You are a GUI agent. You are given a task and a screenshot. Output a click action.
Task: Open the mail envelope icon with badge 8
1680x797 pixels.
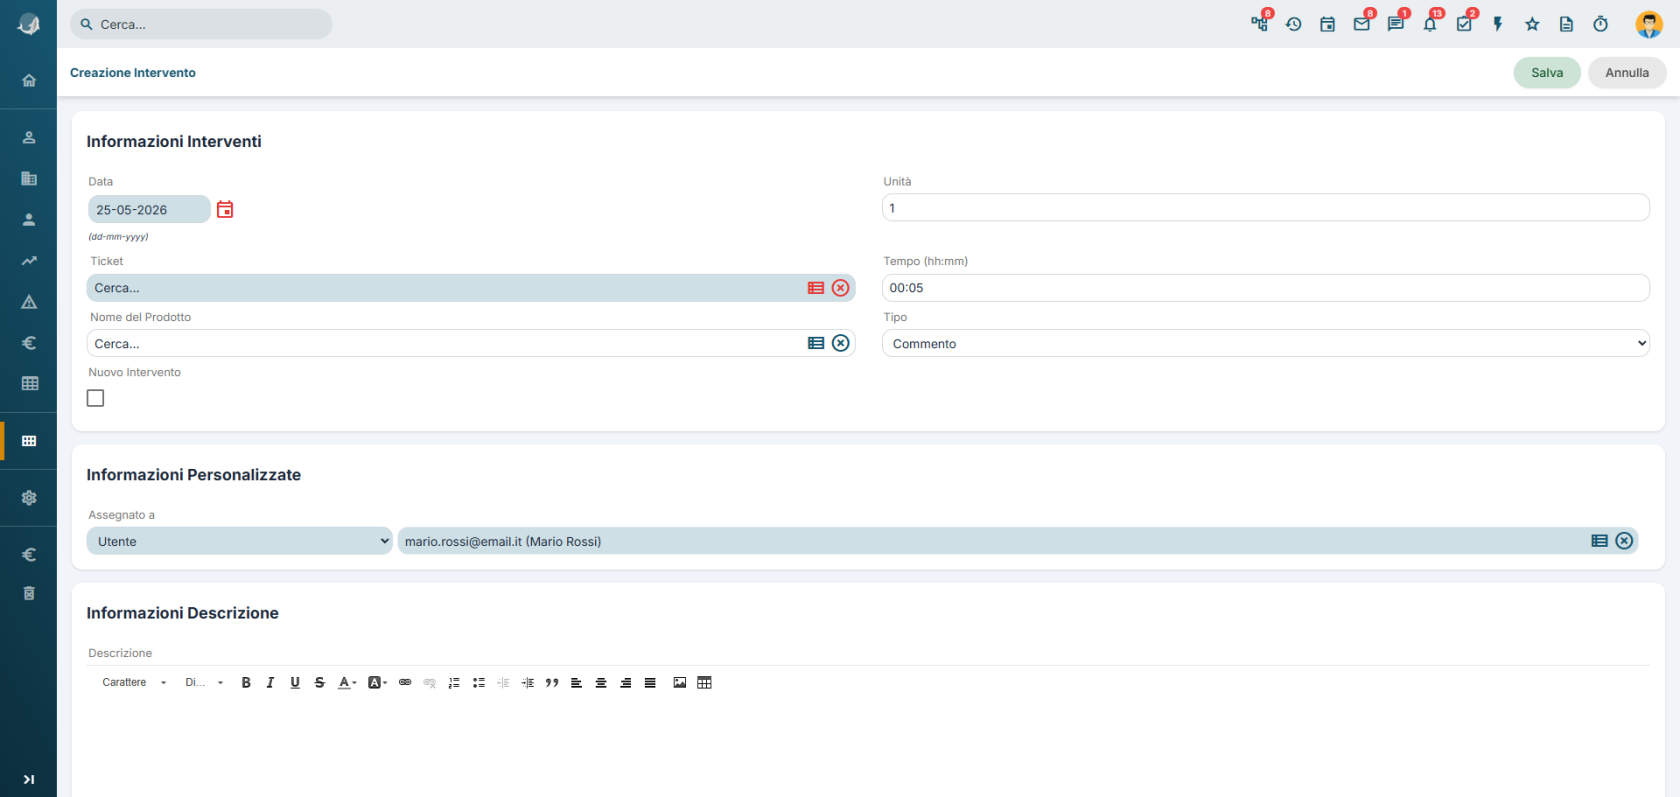[1362, 24]
